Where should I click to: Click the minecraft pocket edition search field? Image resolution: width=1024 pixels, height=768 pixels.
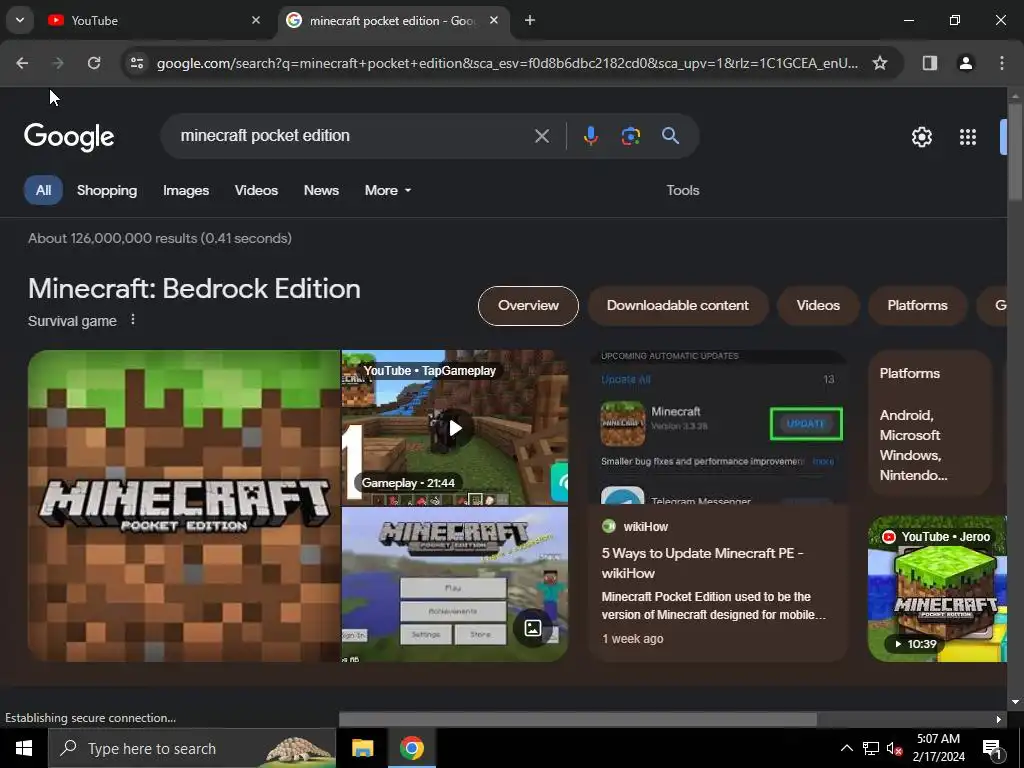tap(353, 136)
